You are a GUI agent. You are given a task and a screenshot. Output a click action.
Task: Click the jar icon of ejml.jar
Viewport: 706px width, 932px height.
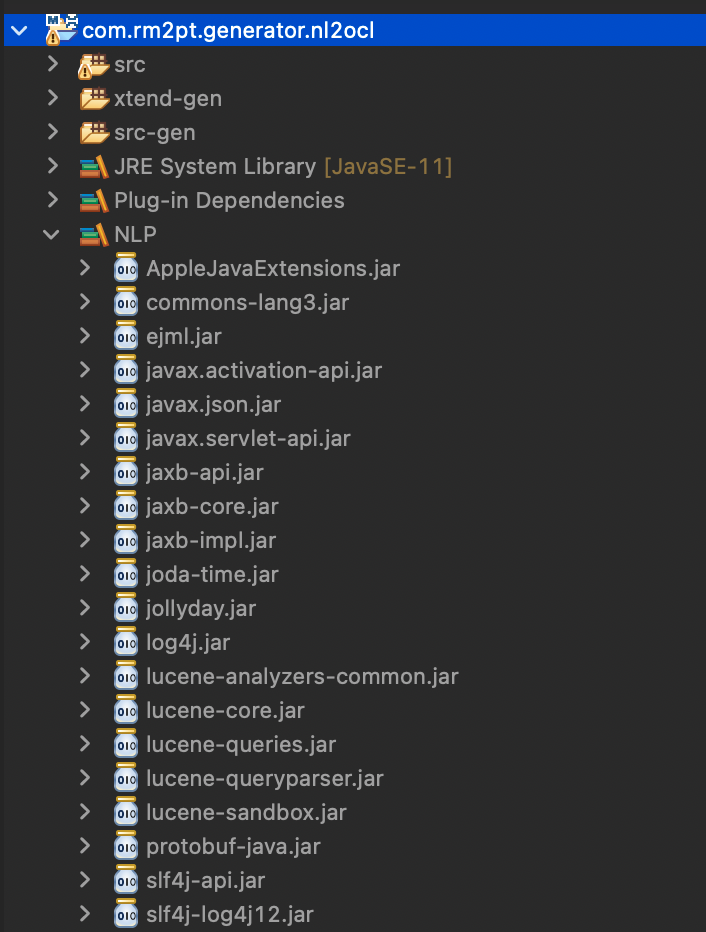126,336
